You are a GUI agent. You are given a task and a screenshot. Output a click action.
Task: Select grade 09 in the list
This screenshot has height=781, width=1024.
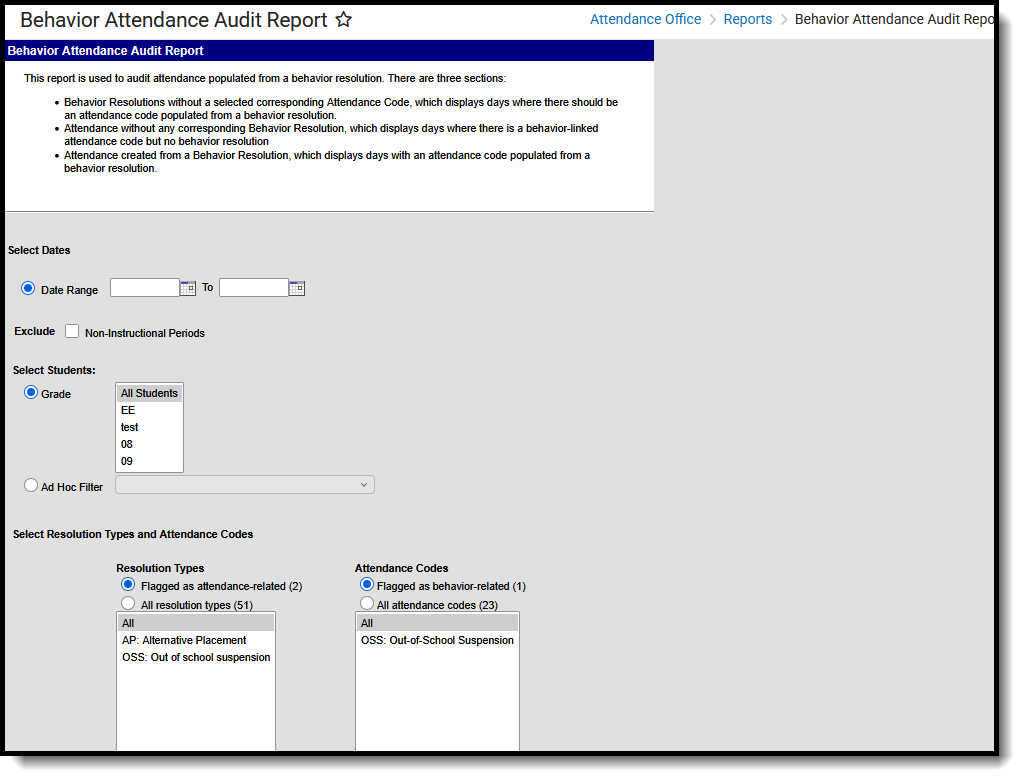(150, 461)
